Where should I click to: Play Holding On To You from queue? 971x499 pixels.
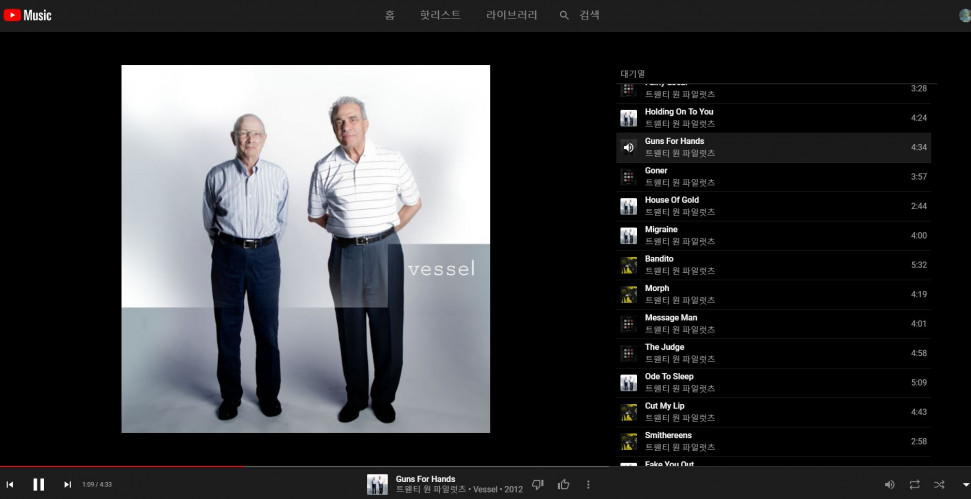(773, 118)
